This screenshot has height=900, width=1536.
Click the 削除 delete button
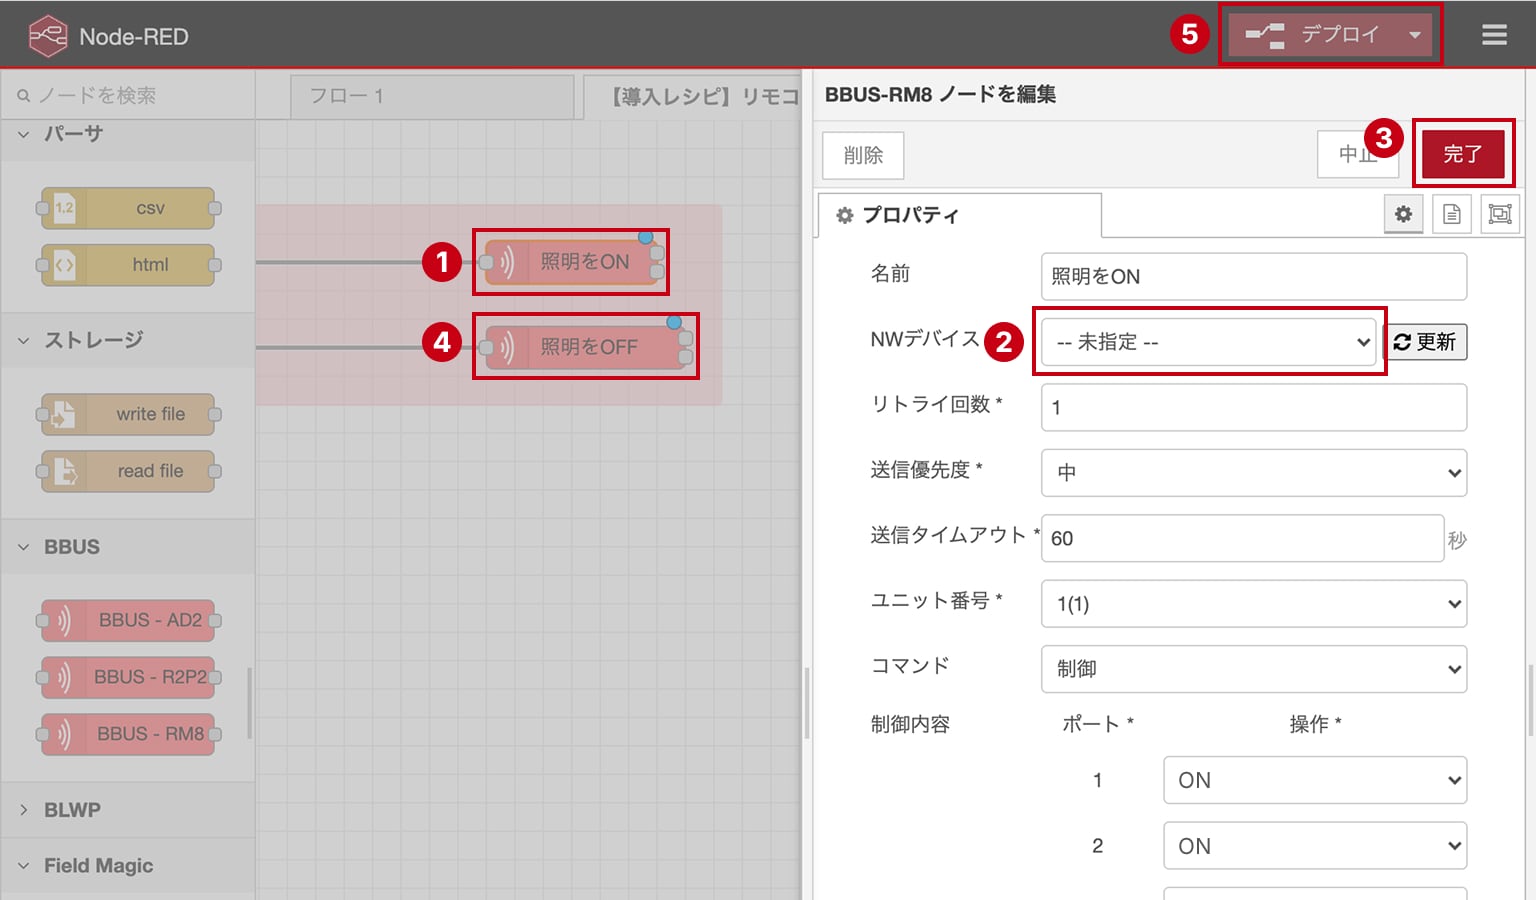tap(863, 155)
